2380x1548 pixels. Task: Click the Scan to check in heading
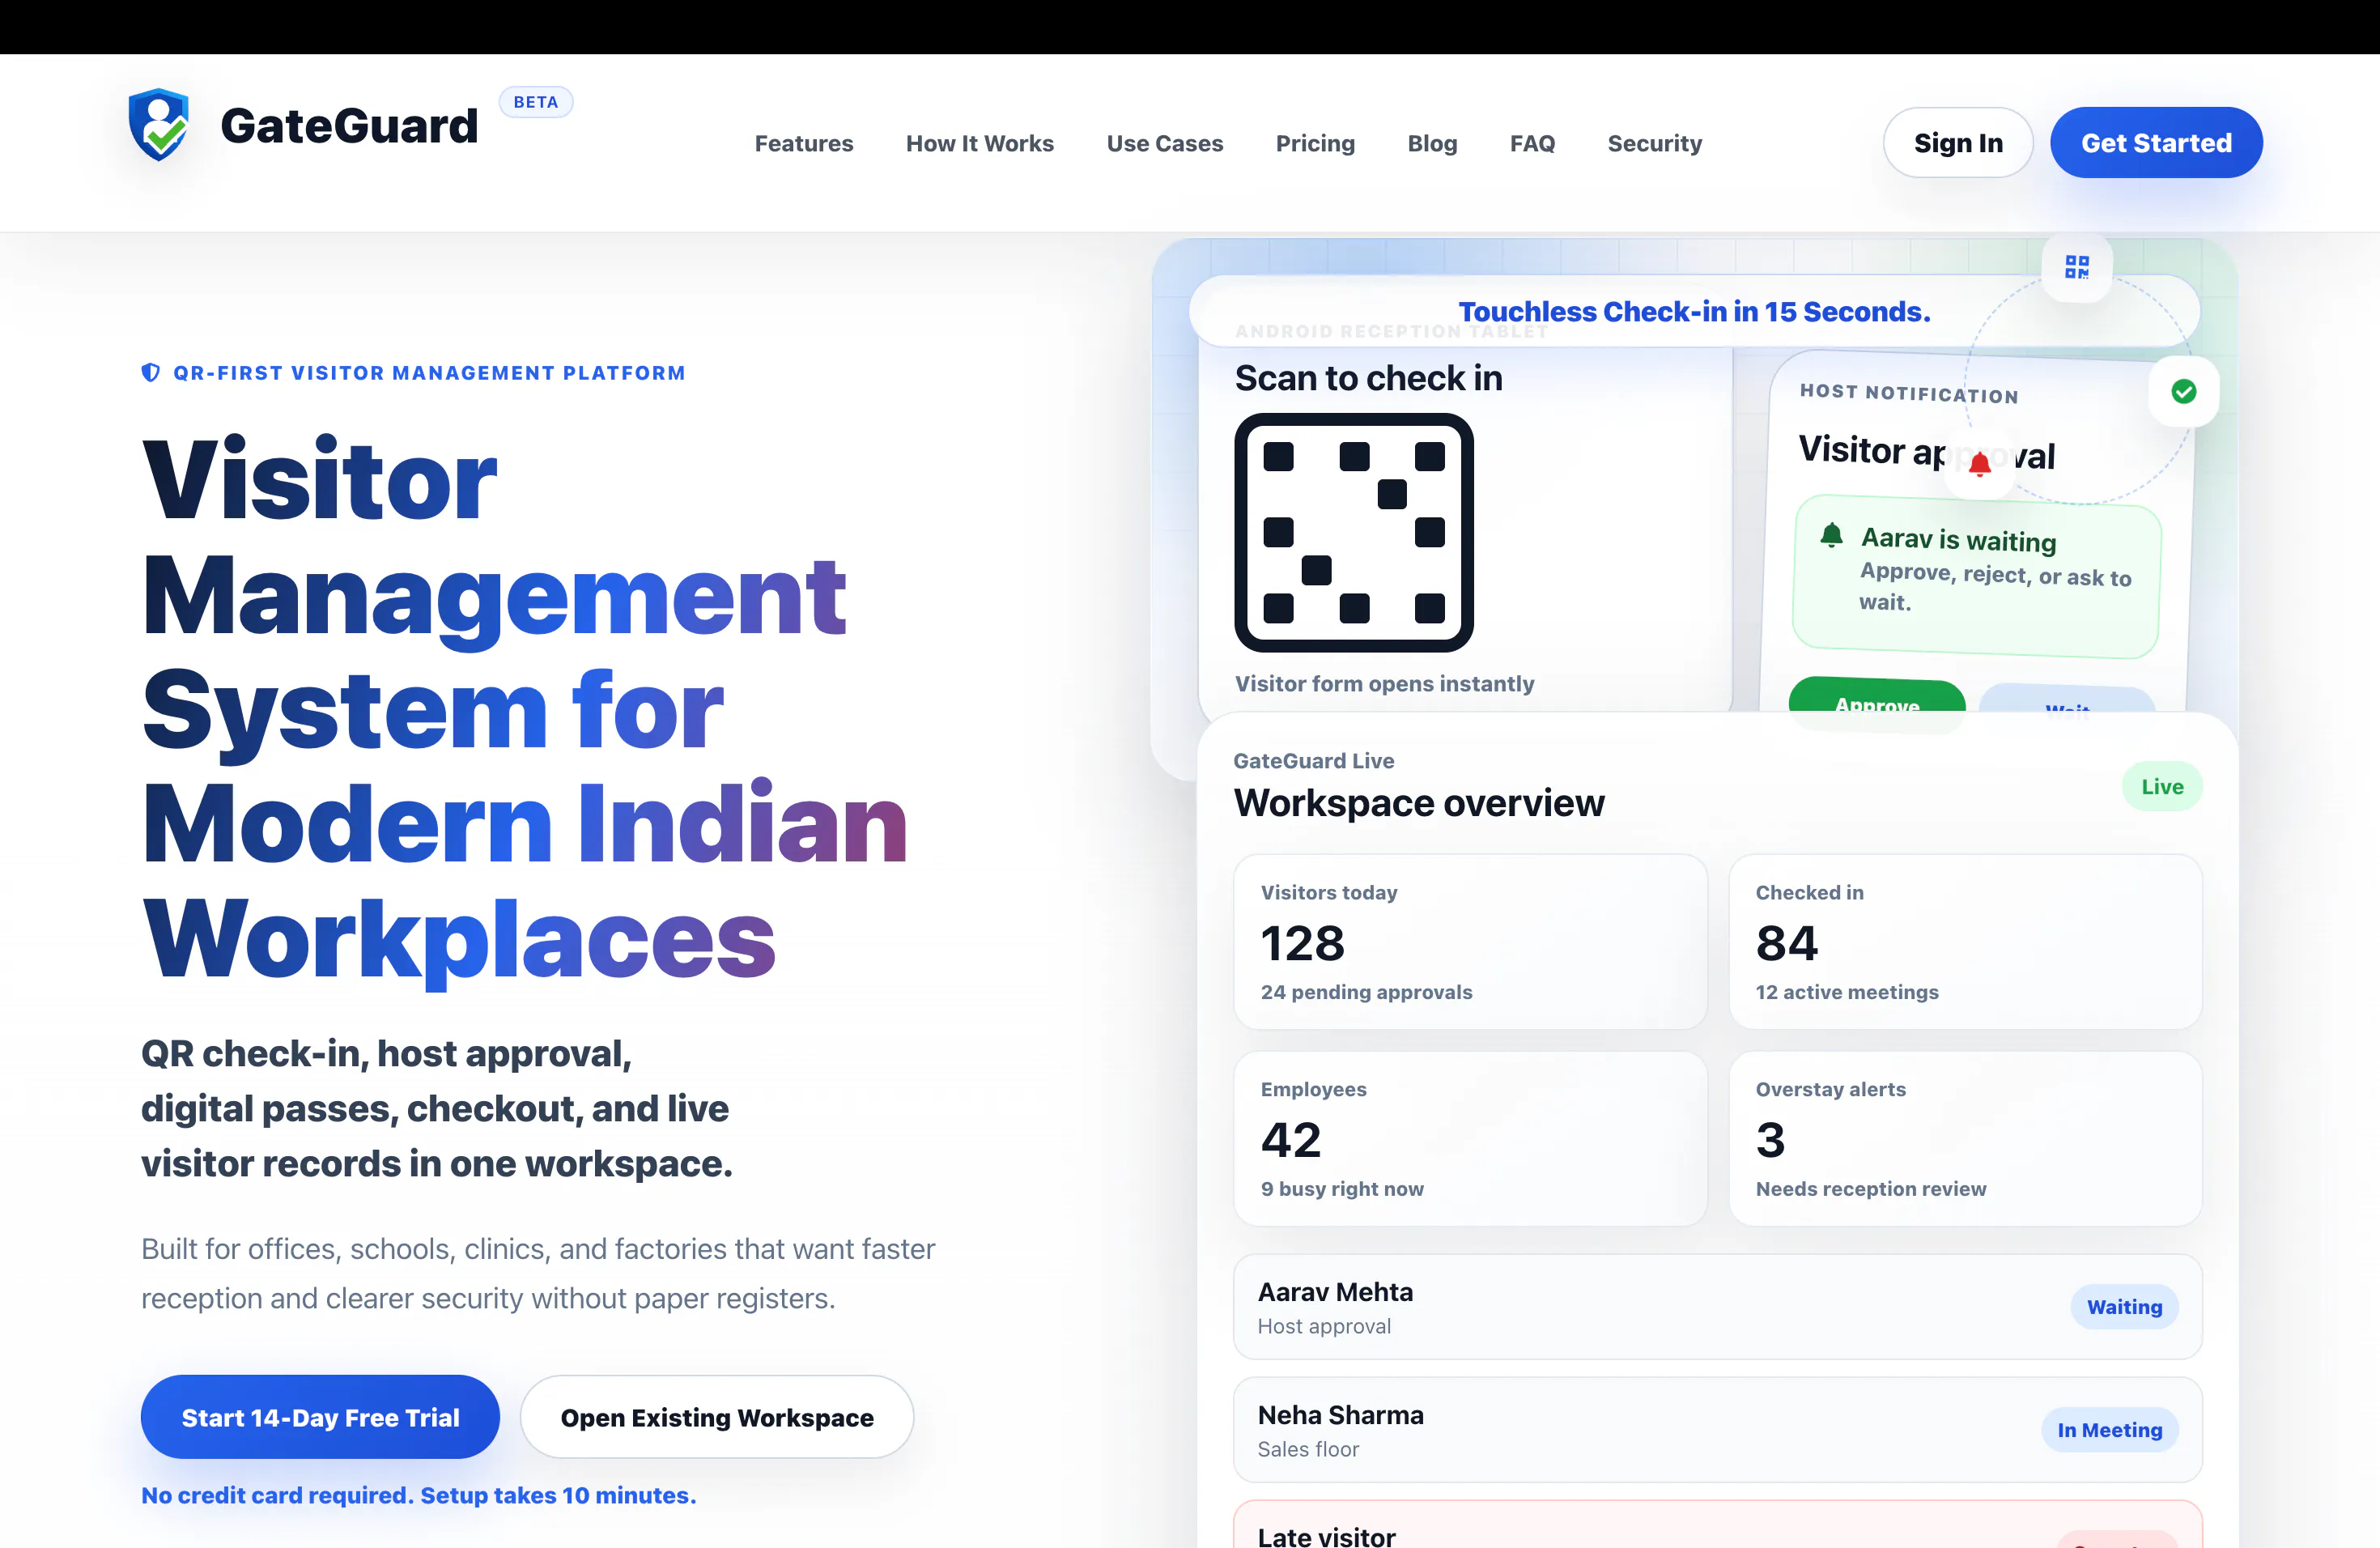[x=1368, y=378]
